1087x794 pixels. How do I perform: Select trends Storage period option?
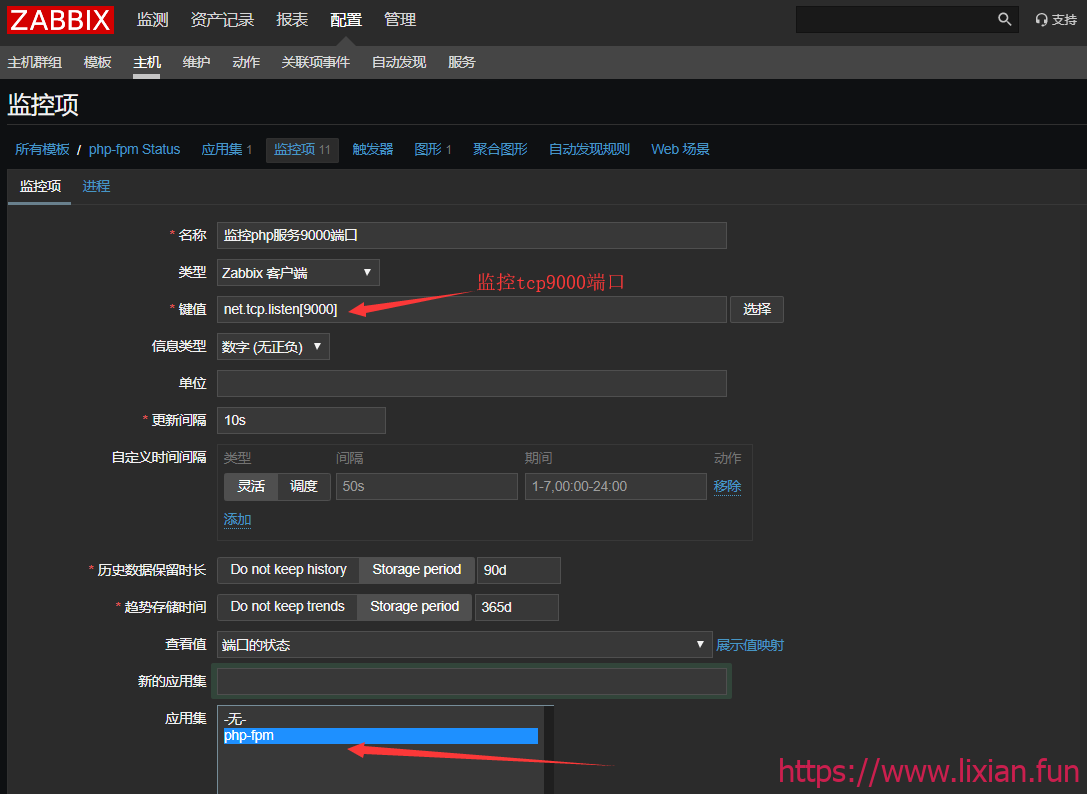coord(415,607)
